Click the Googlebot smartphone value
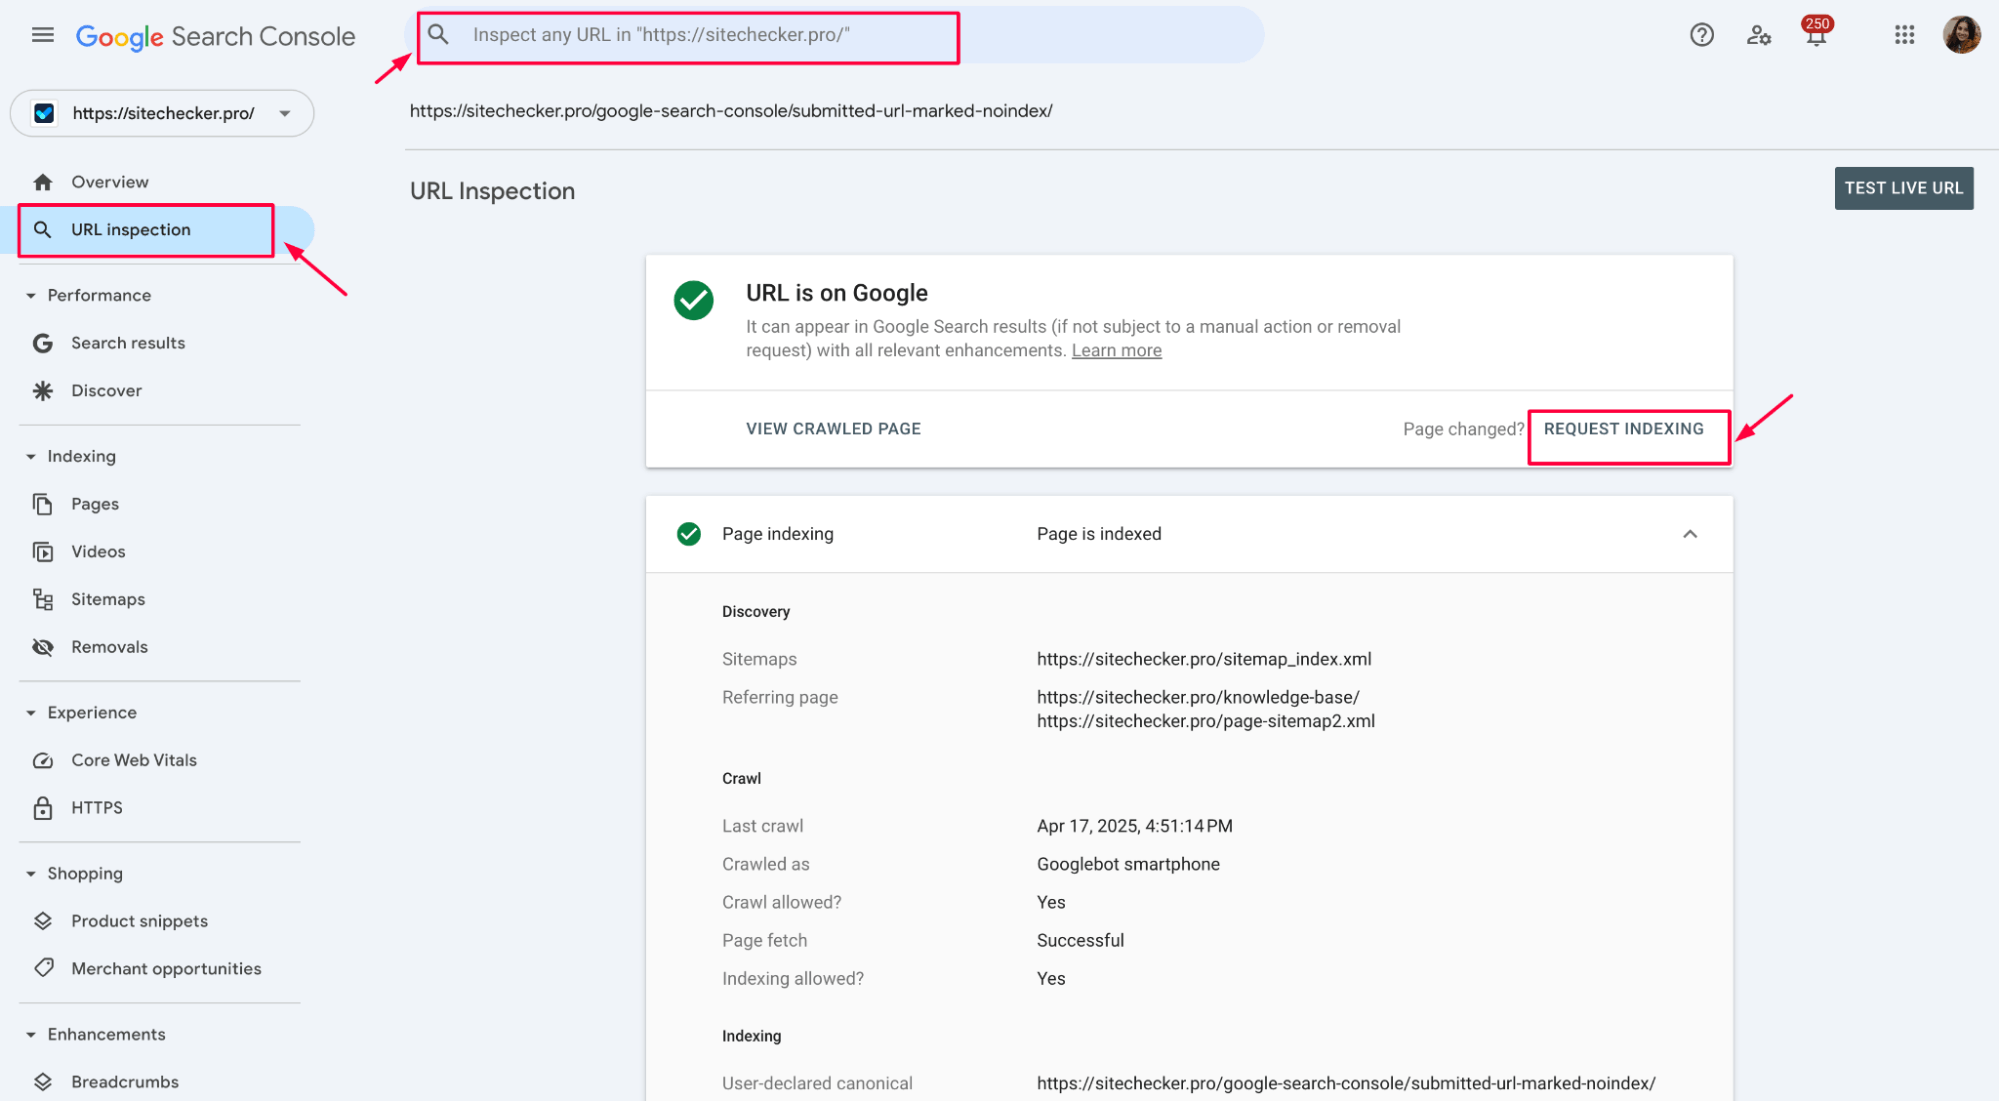1999x1102 pixels. click(1128, 864)
